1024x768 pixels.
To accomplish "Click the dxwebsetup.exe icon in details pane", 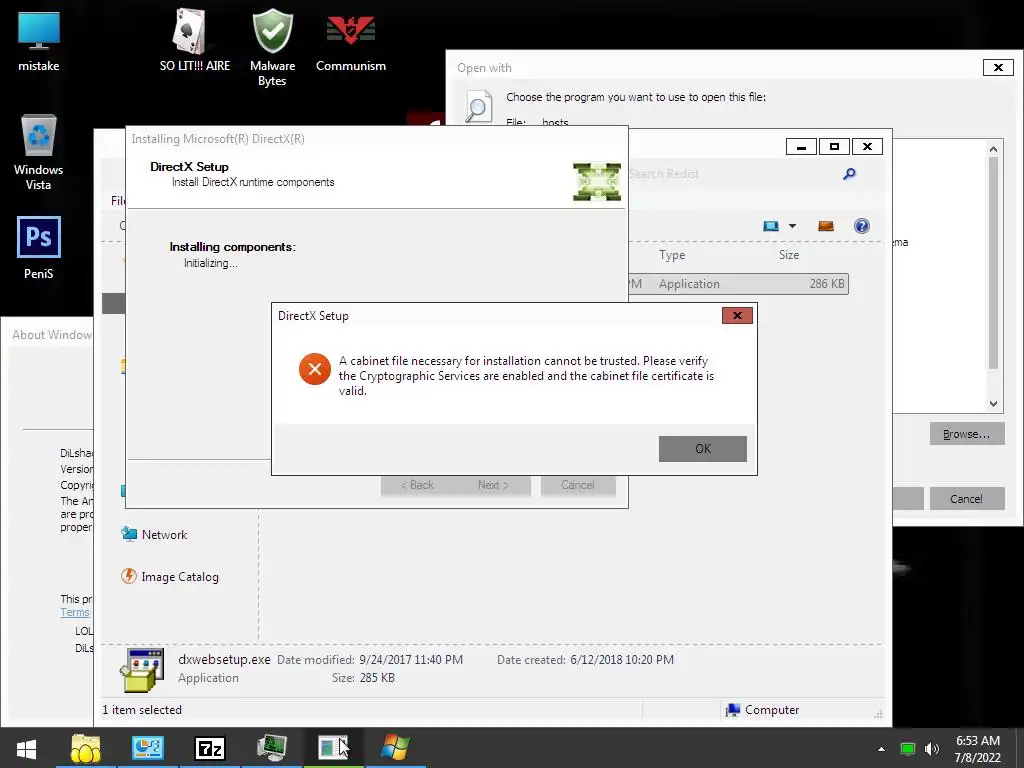I will click(142, 669).
